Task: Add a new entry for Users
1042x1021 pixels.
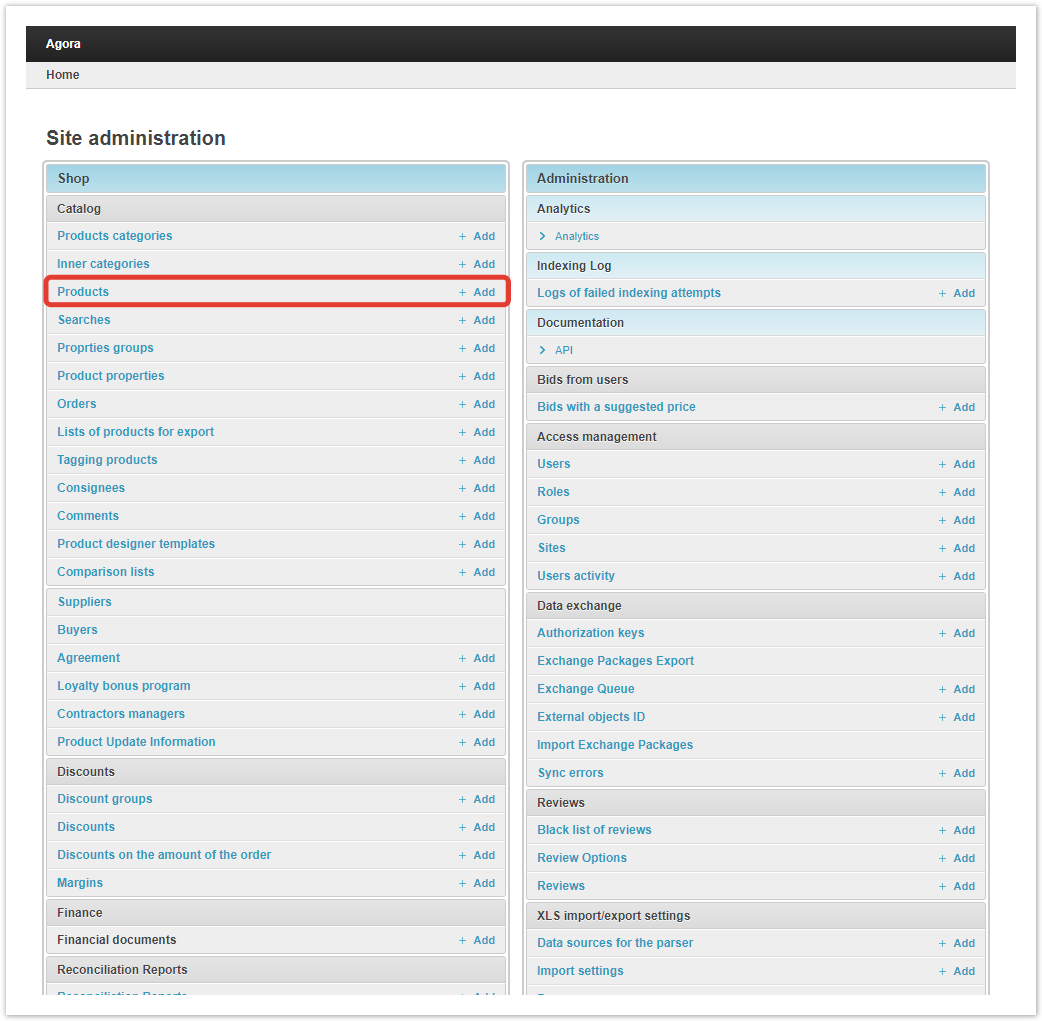Action: click(957, 464)
